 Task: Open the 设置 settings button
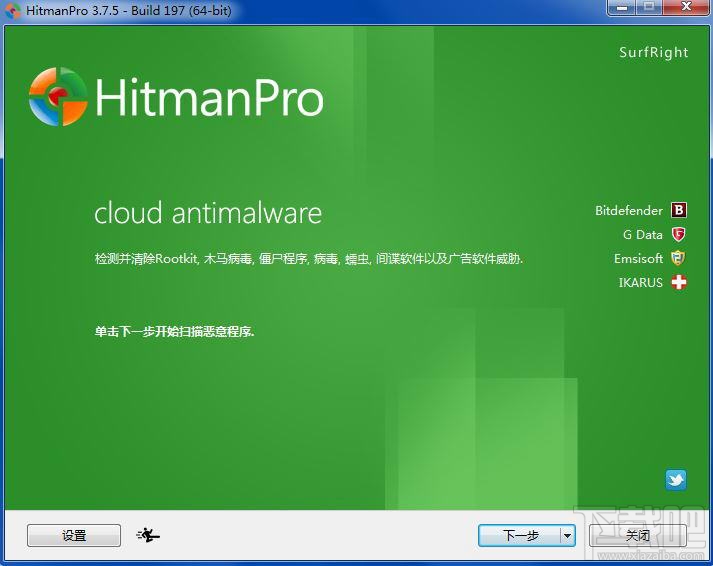tap(74, 536)
